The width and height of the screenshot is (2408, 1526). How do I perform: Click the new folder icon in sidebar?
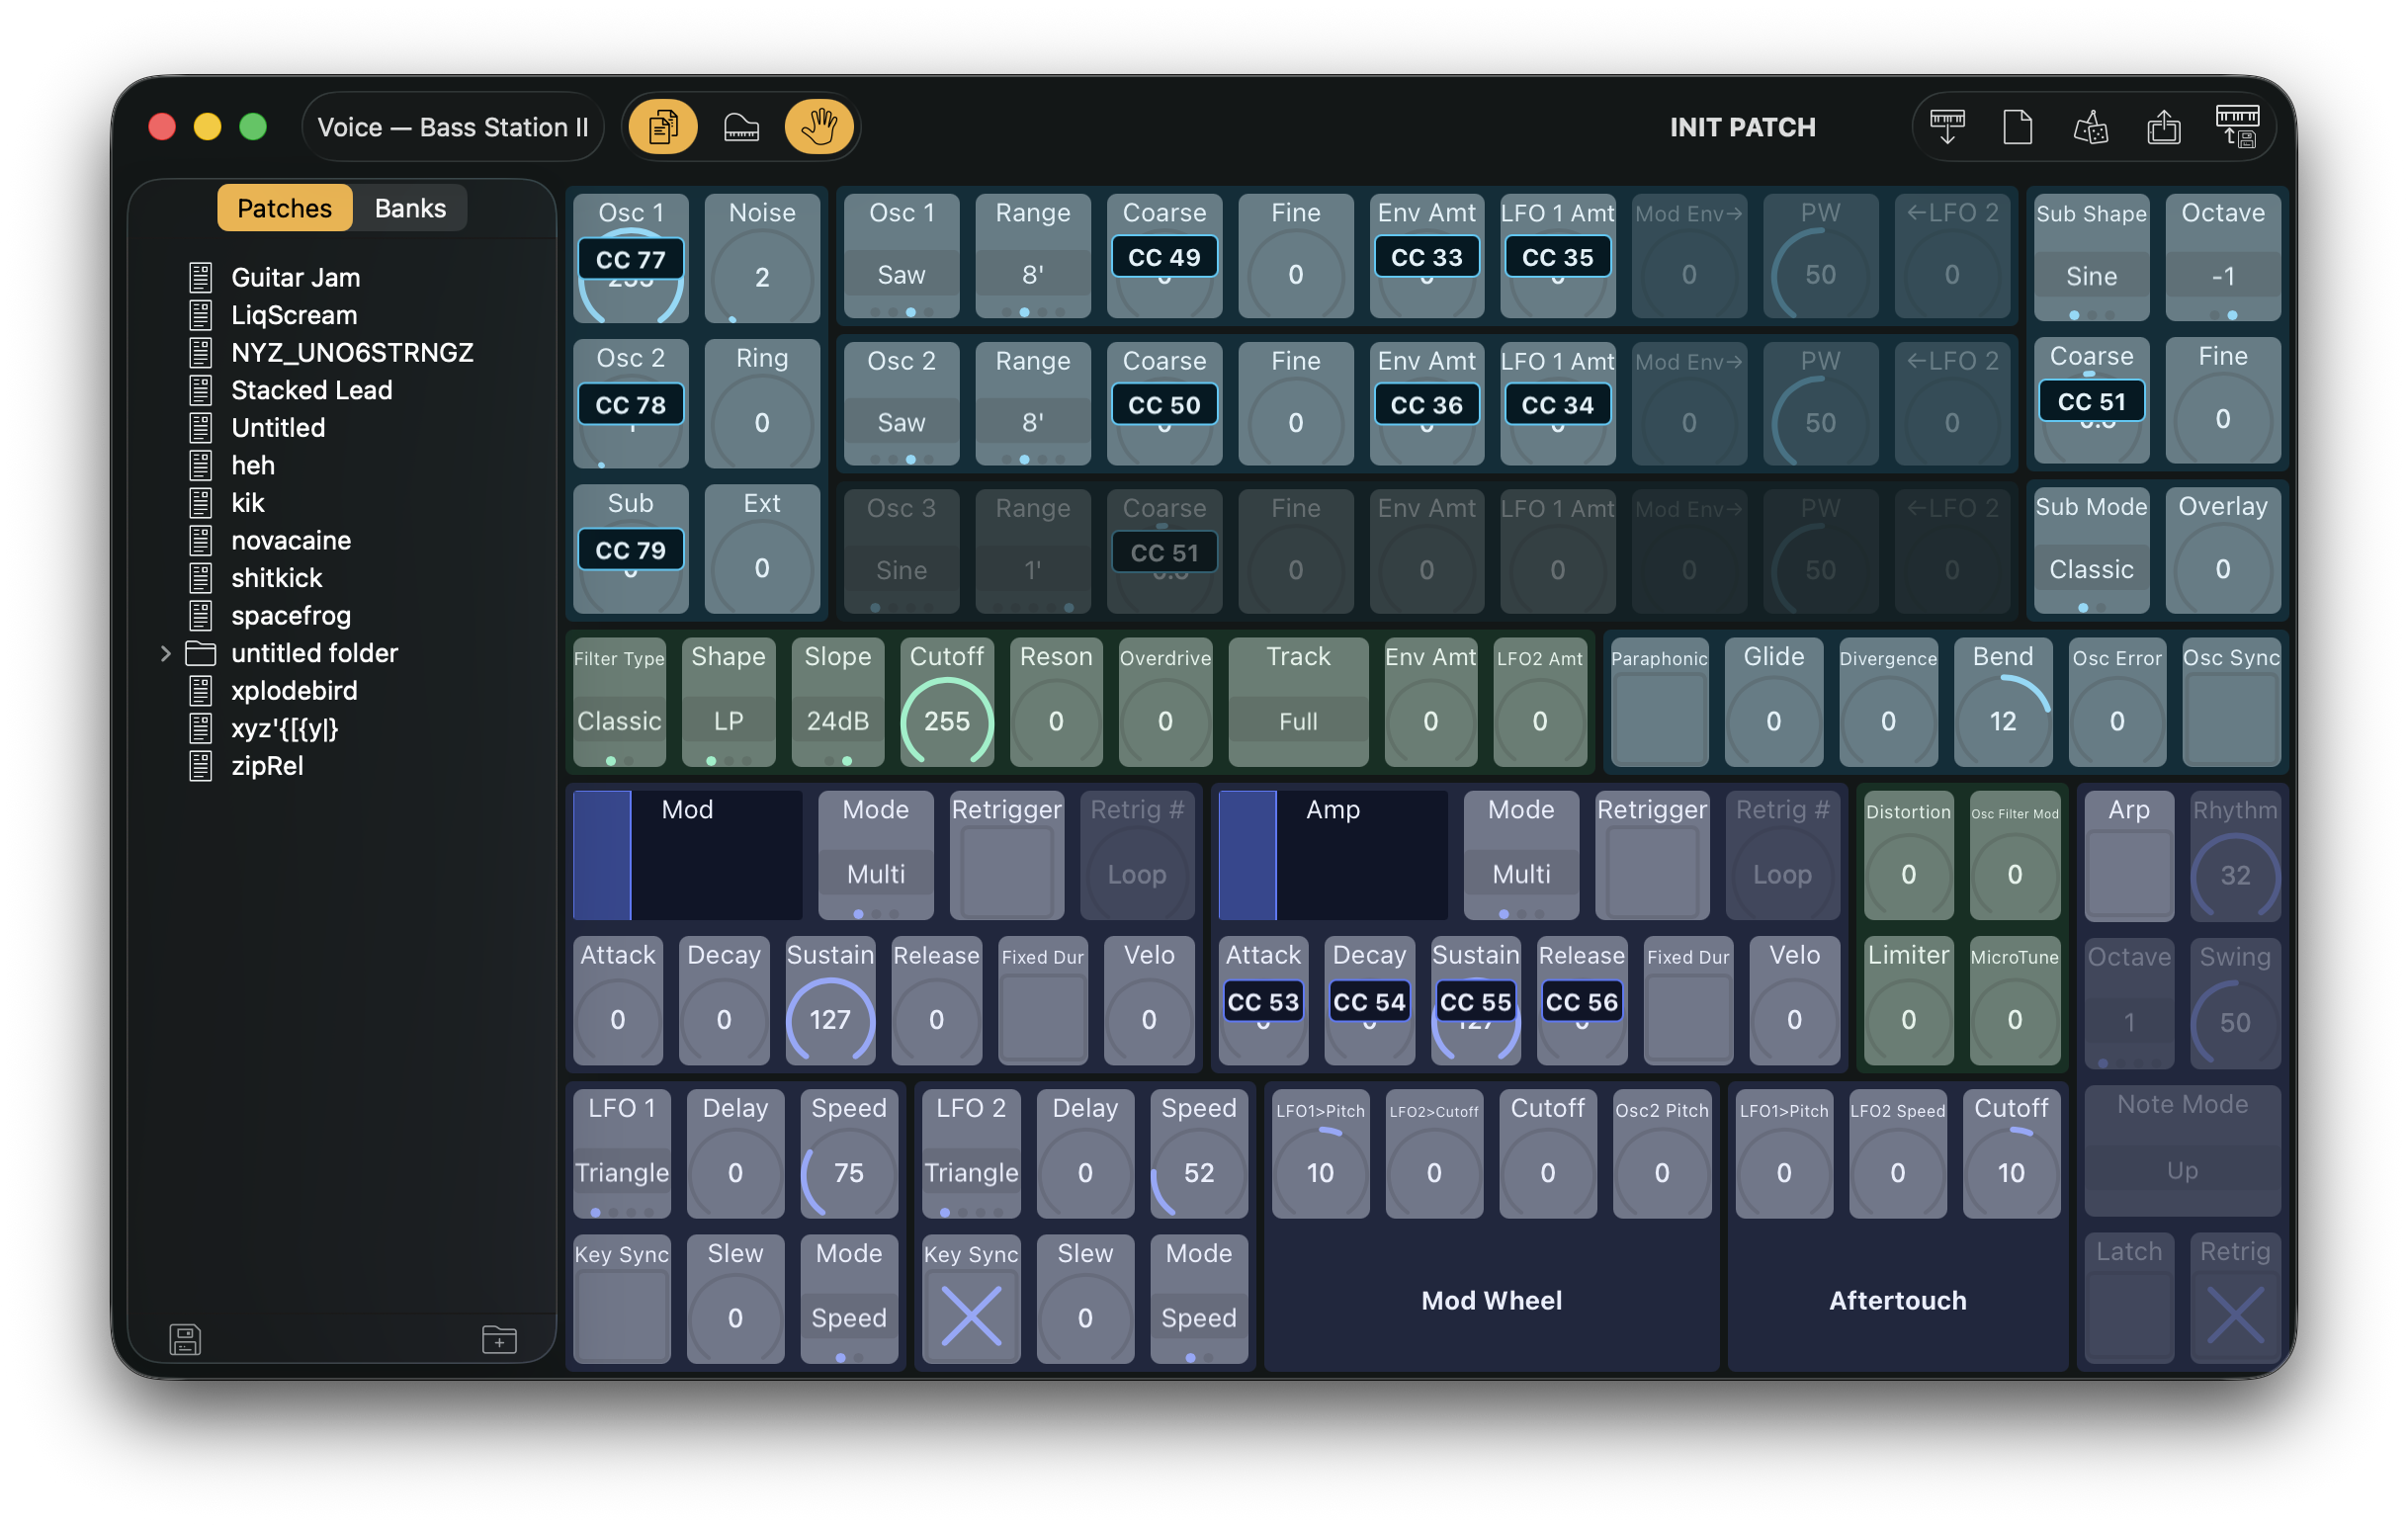tap(499, 1339)
